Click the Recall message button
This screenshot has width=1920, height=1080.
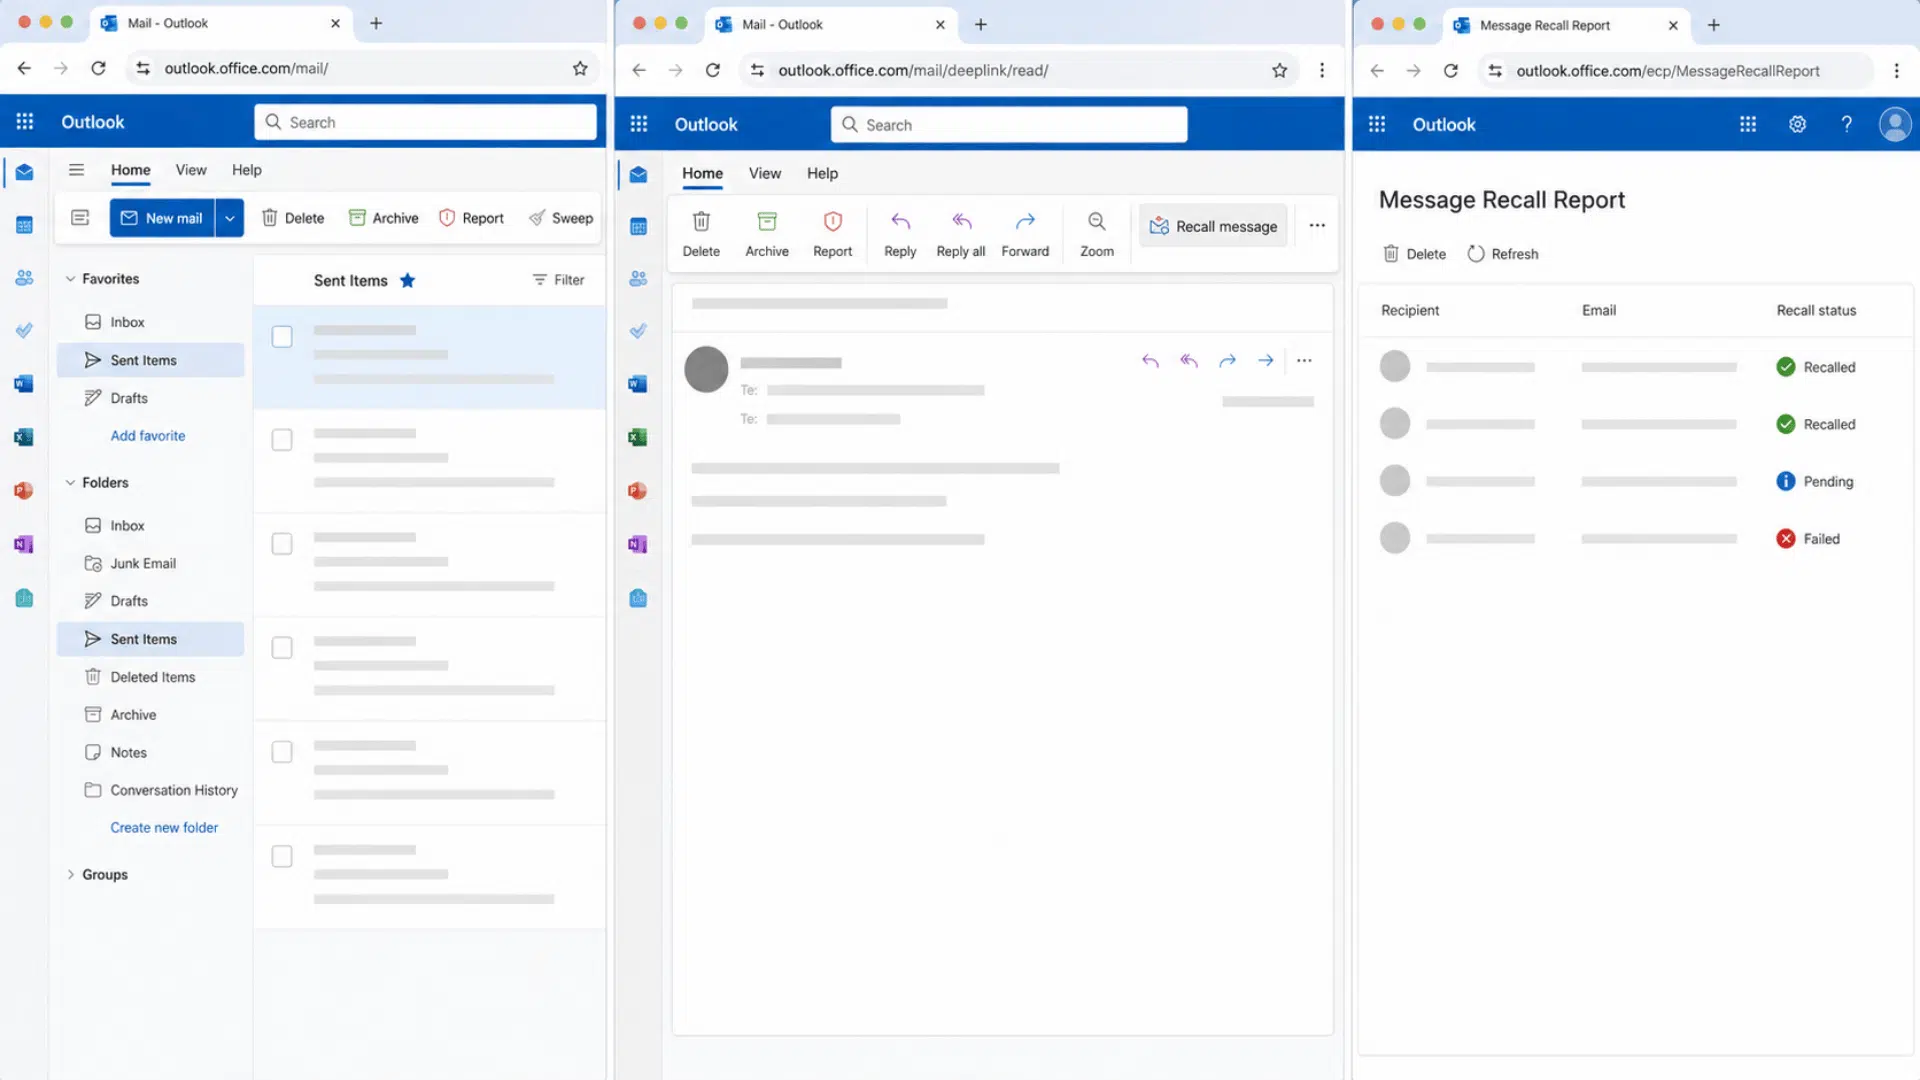1213,226
